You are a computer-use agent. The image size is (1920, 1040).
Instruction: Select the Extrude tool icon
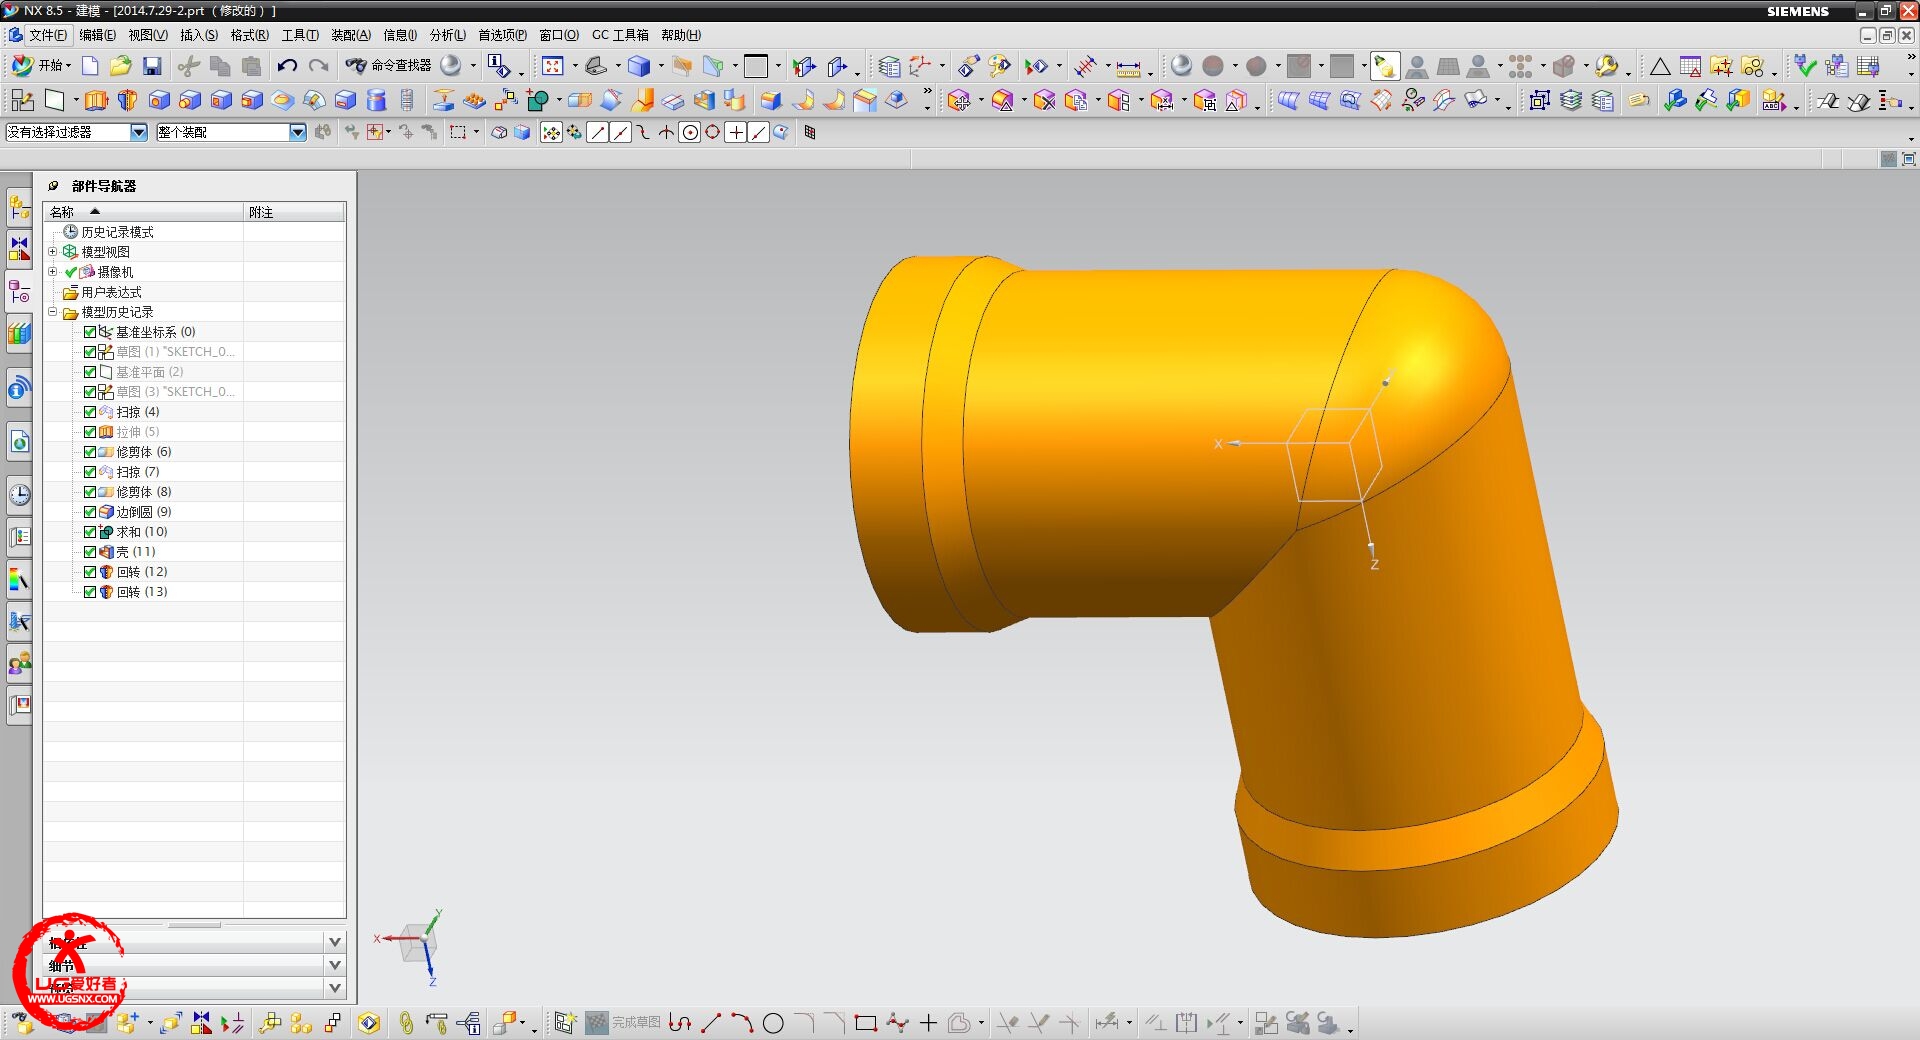96,101
